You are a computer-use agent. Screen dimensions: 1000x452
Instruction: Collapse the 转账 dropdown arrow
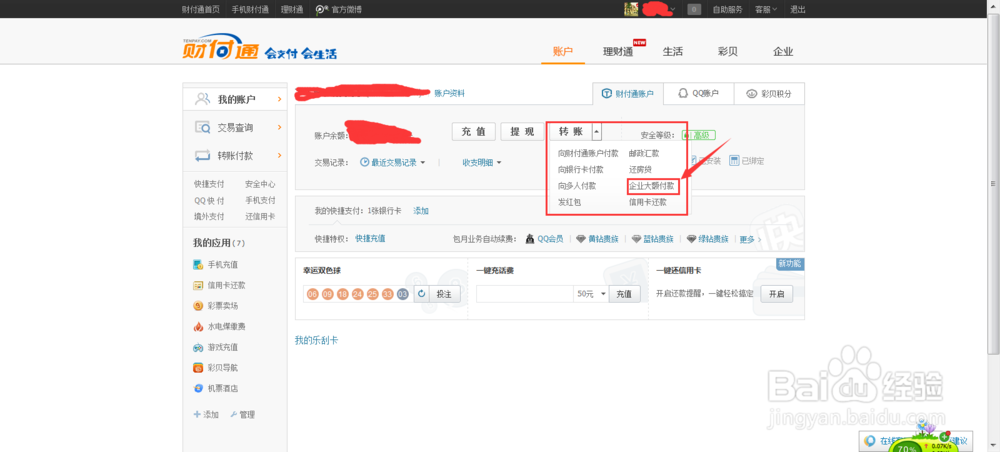click(596, 132)
